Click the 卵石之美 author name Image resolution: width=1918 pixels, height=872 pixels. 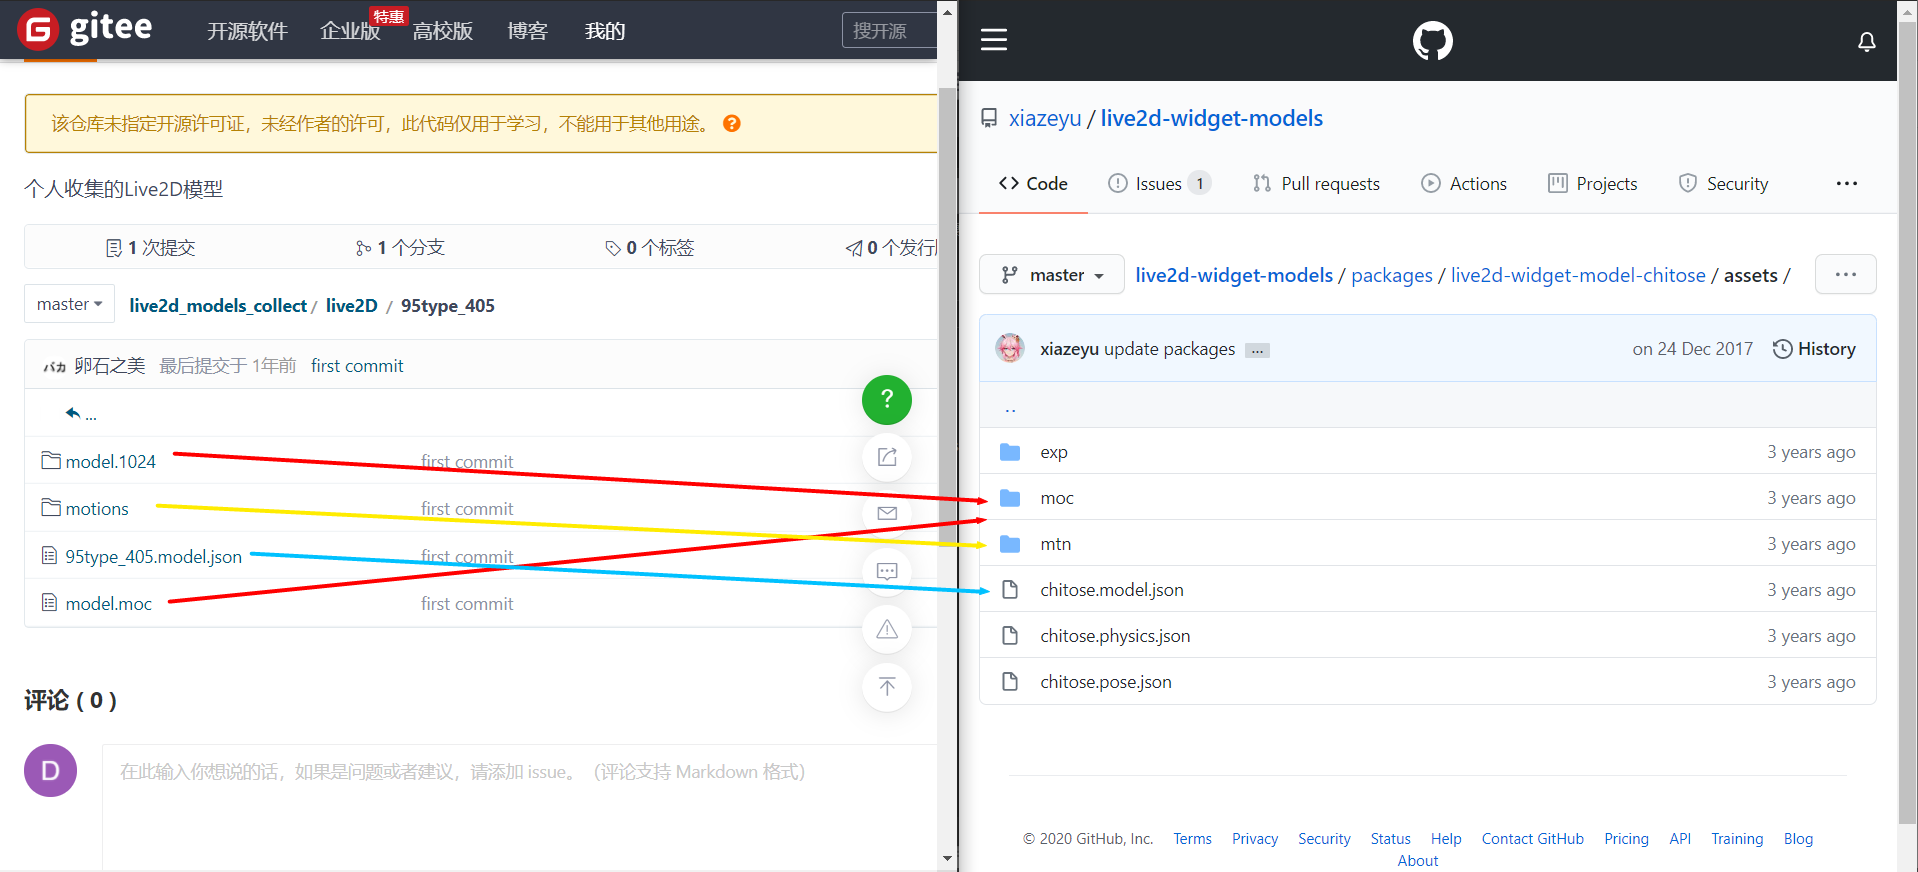coord(110,366)
